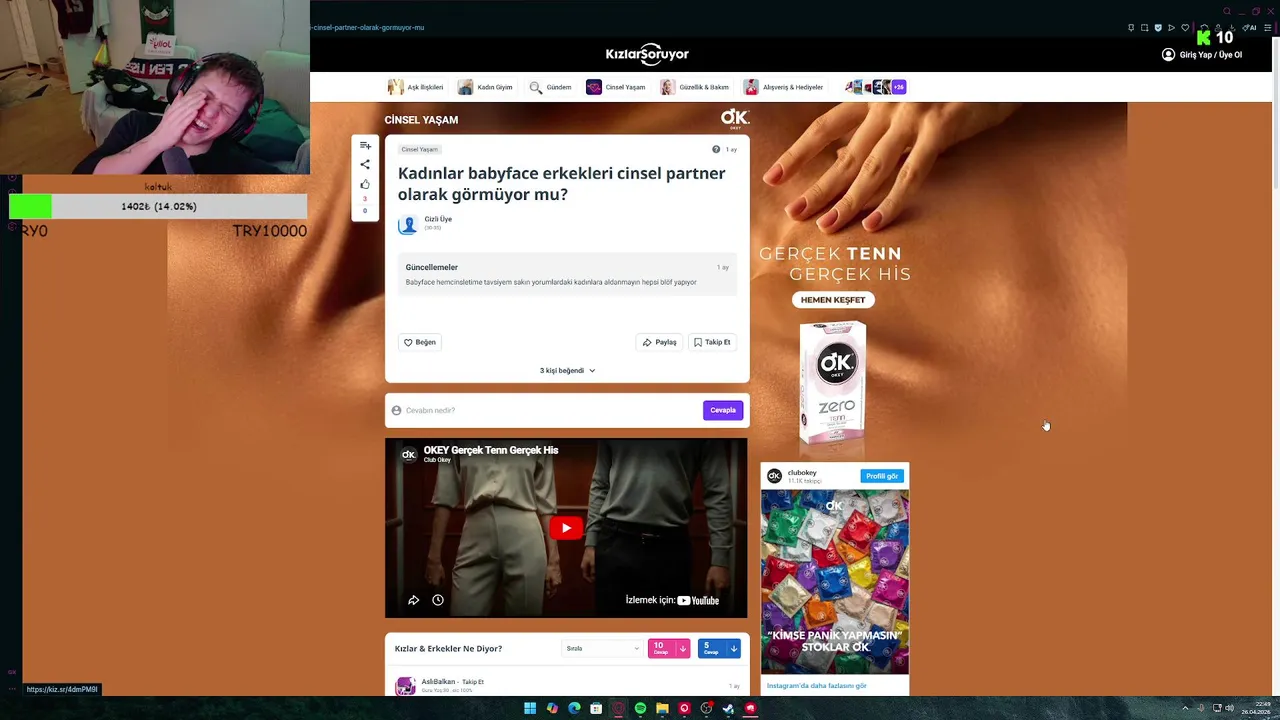
Task: Click the video share arrow icon
Action: tap(413, 600)
